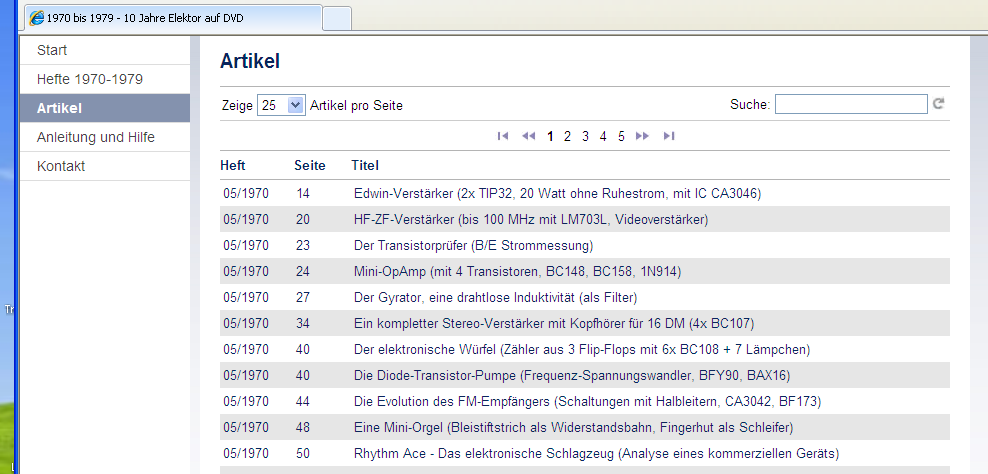
Task: Click the refresh icon next to search box
Action: [x=939, y=104]
